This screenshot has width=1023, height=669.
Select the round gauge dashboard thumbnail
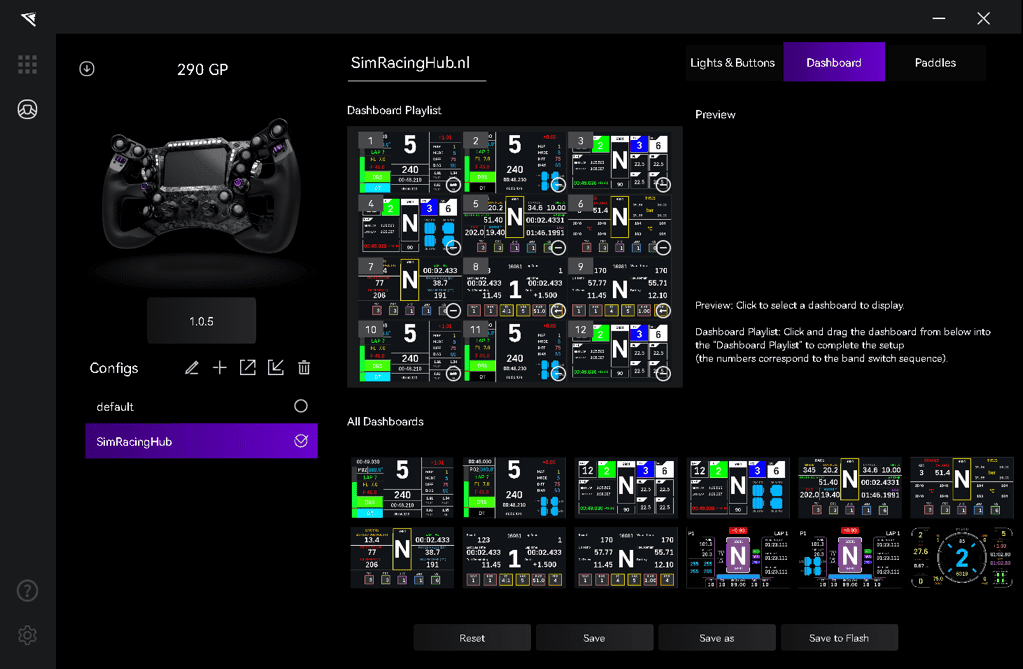tap(961, 557)
